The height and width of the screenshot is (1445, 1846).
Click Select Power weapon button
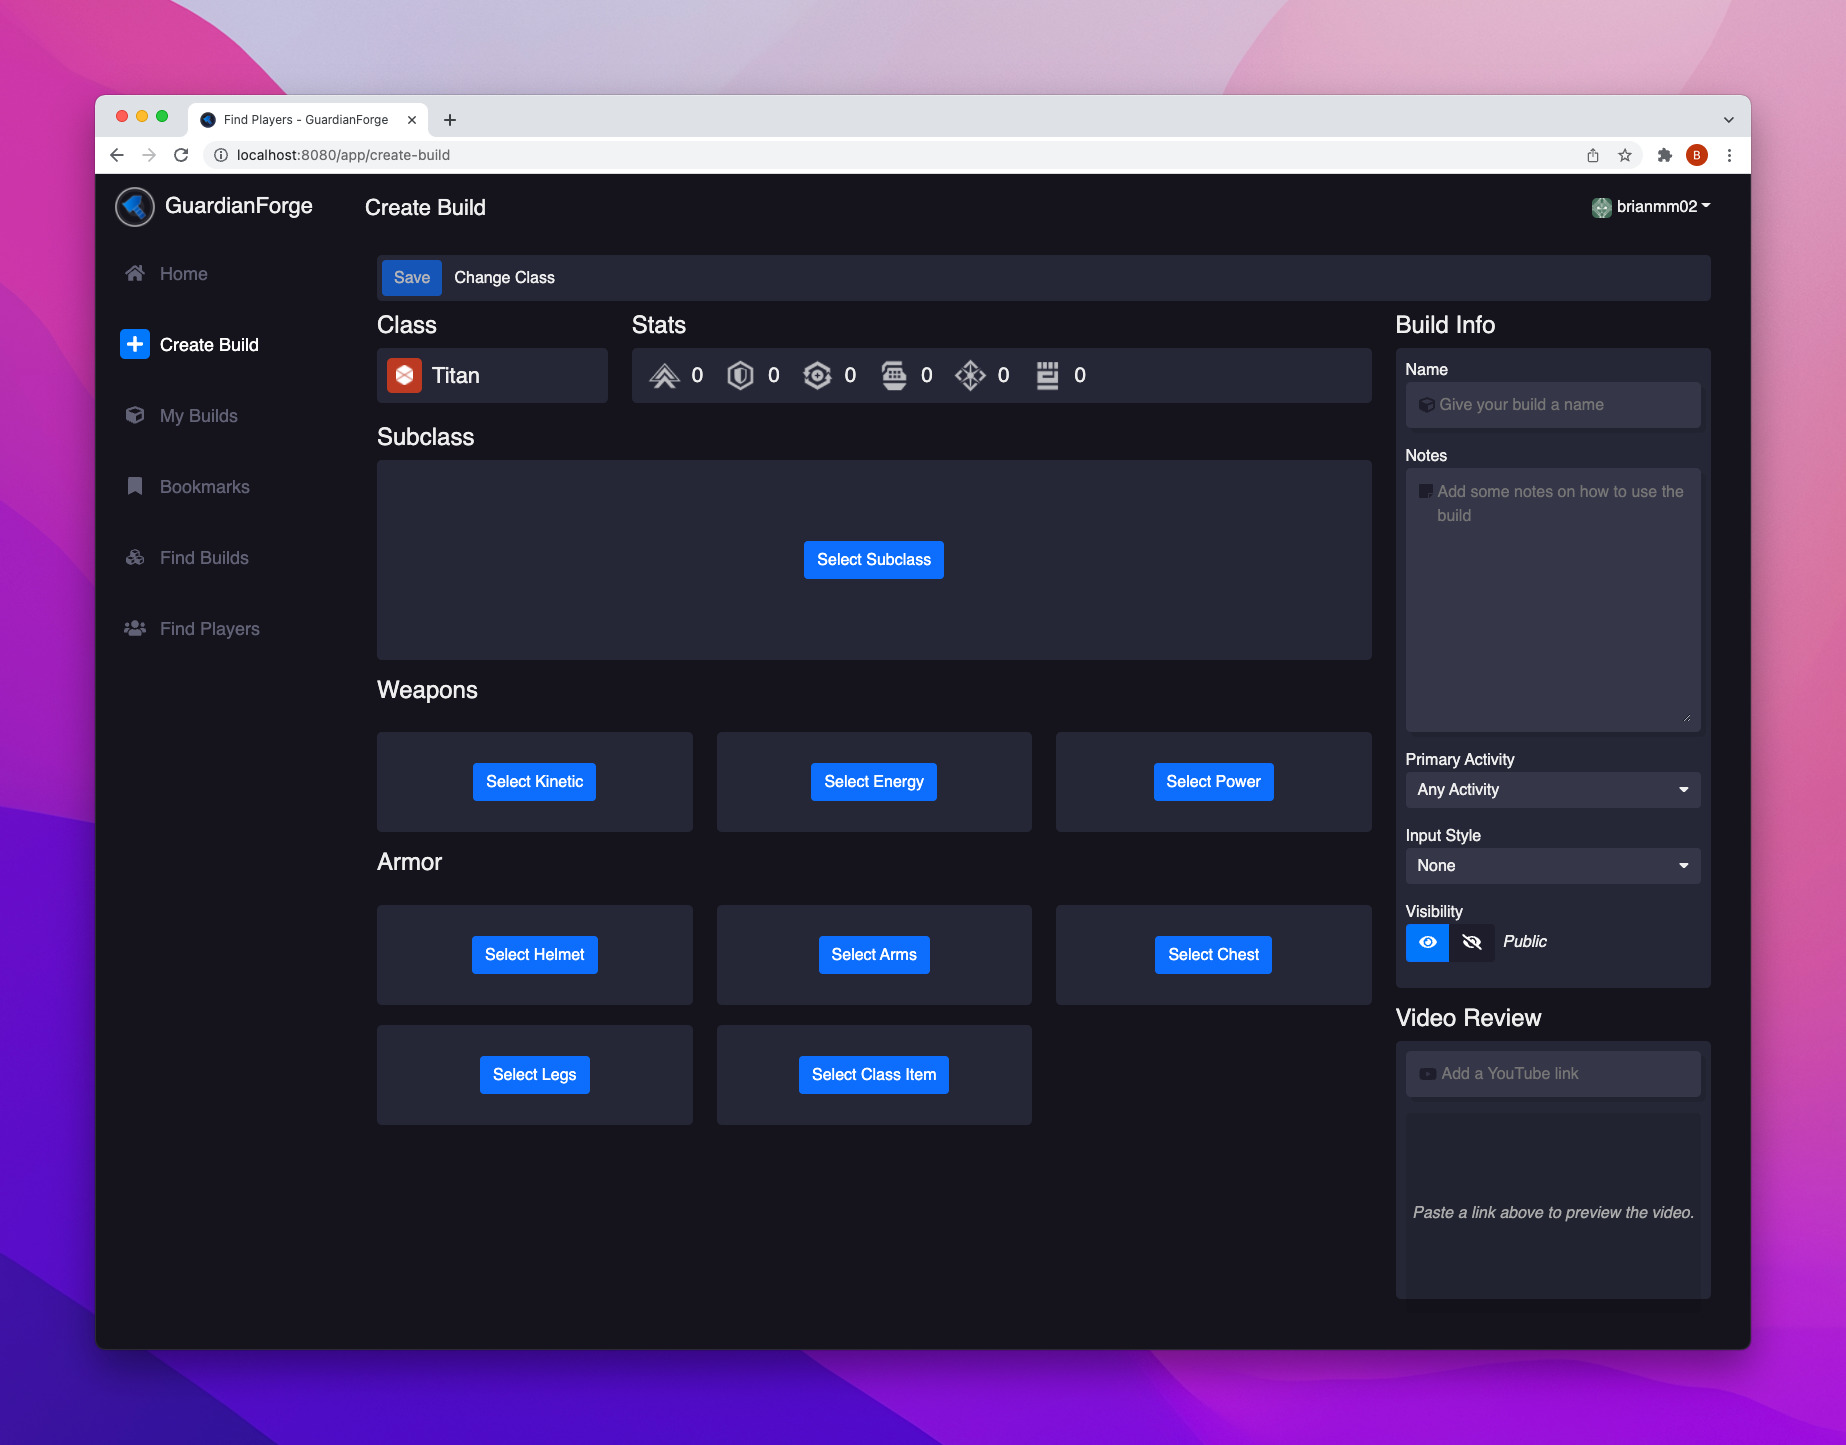(1213, 782)
